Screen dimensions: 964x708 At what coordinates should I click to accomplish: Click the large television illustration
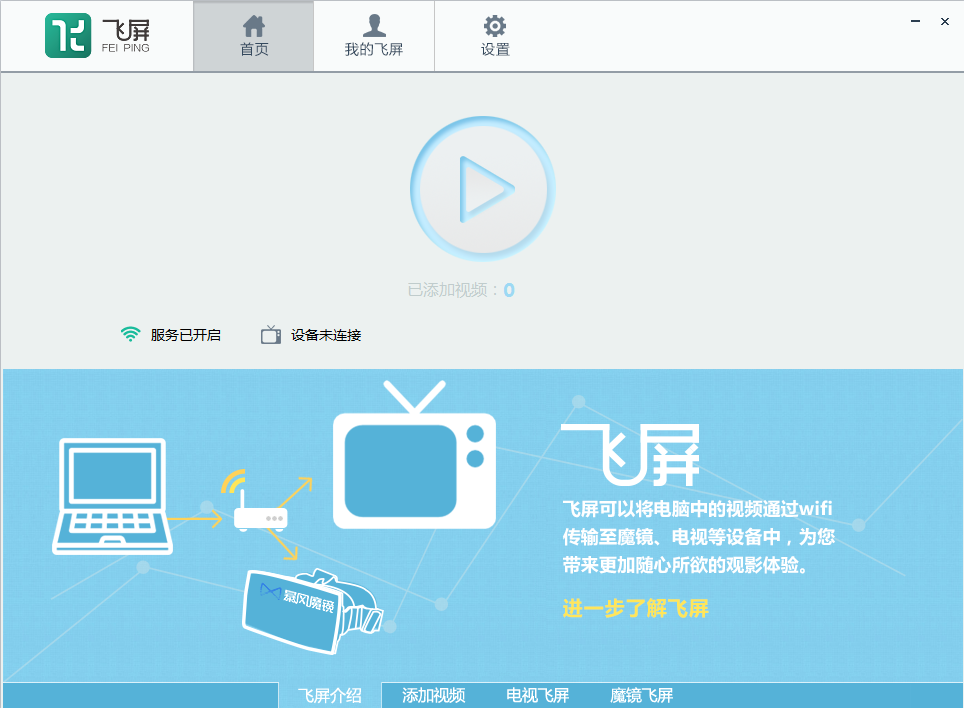414,455
